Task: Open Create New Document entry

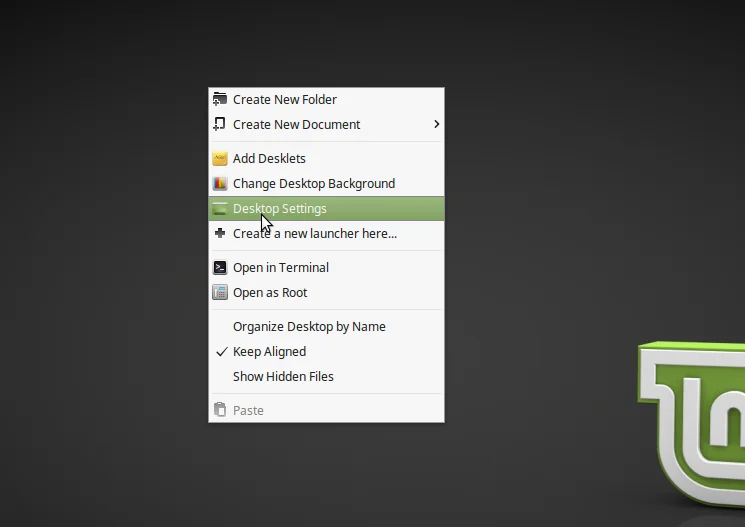Action: (326, 125)
